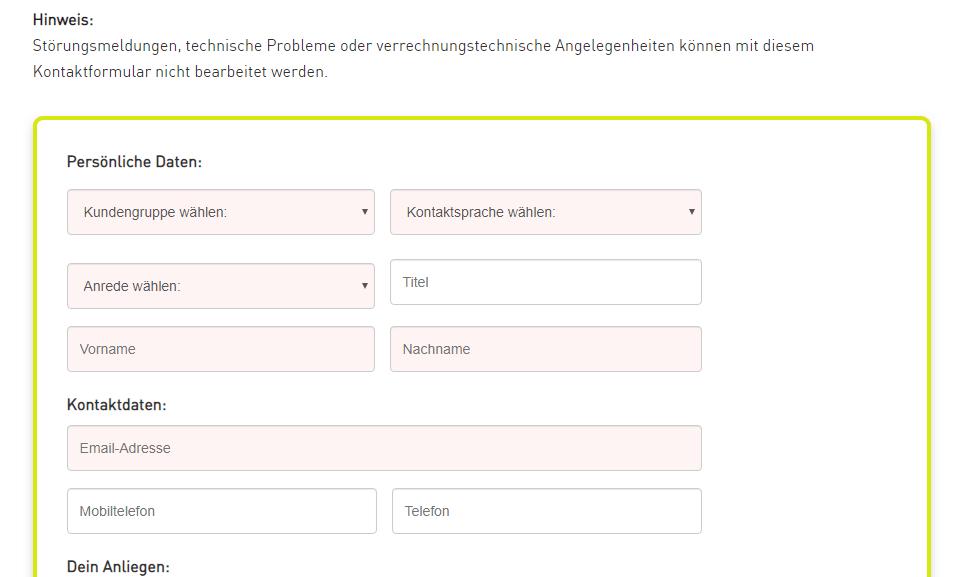
Task: Open the Kontaktsprache wählen dropdown
Action: (545, 212)
